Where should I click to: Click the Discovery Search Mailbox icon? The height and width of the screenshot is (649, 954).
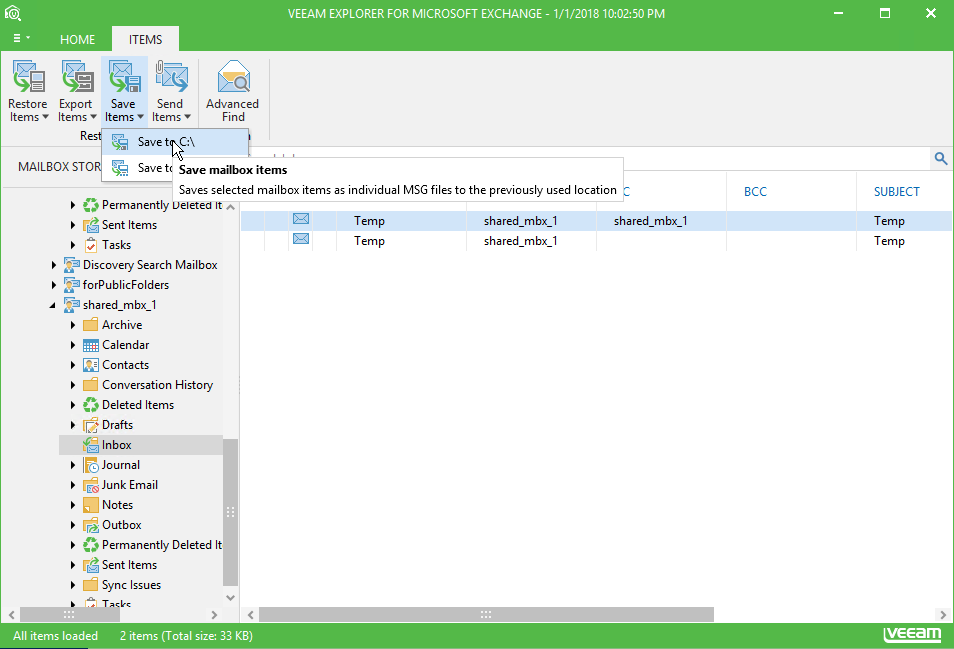click(x=72, y=265)
